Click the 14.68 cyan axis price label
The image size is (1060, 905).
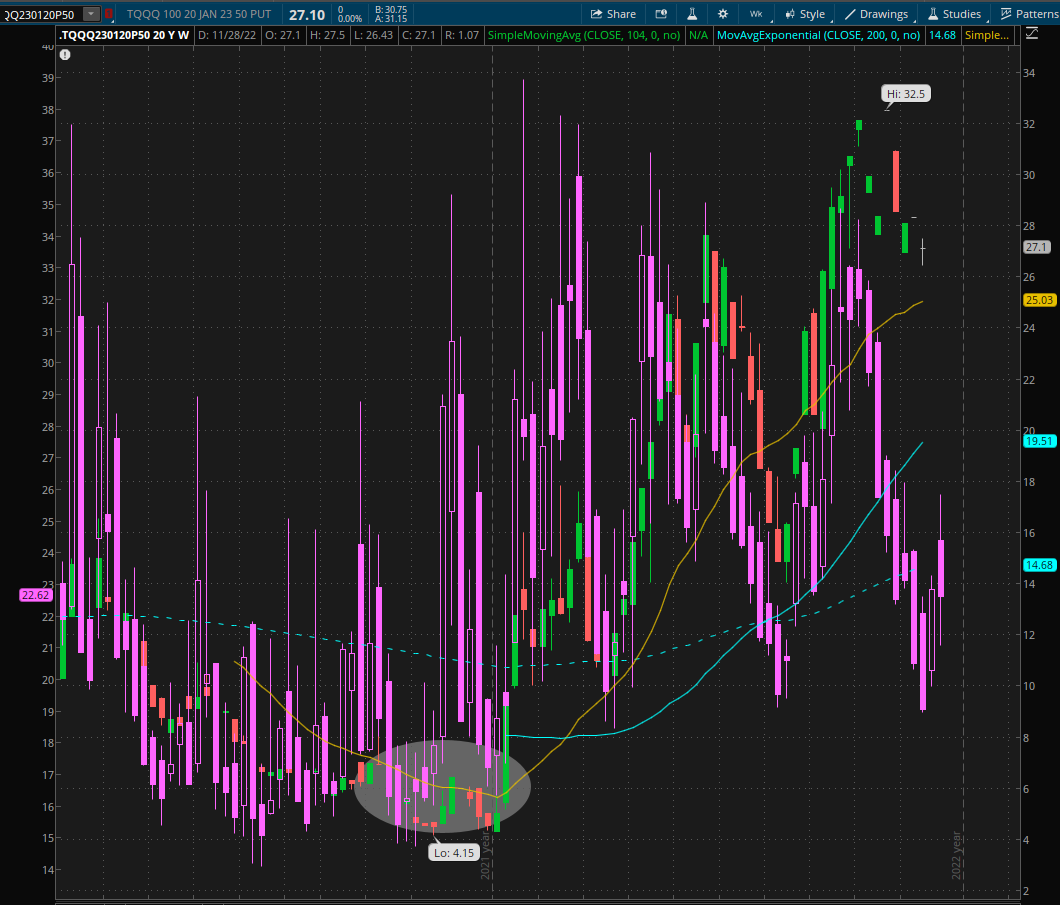point(1038,565)
